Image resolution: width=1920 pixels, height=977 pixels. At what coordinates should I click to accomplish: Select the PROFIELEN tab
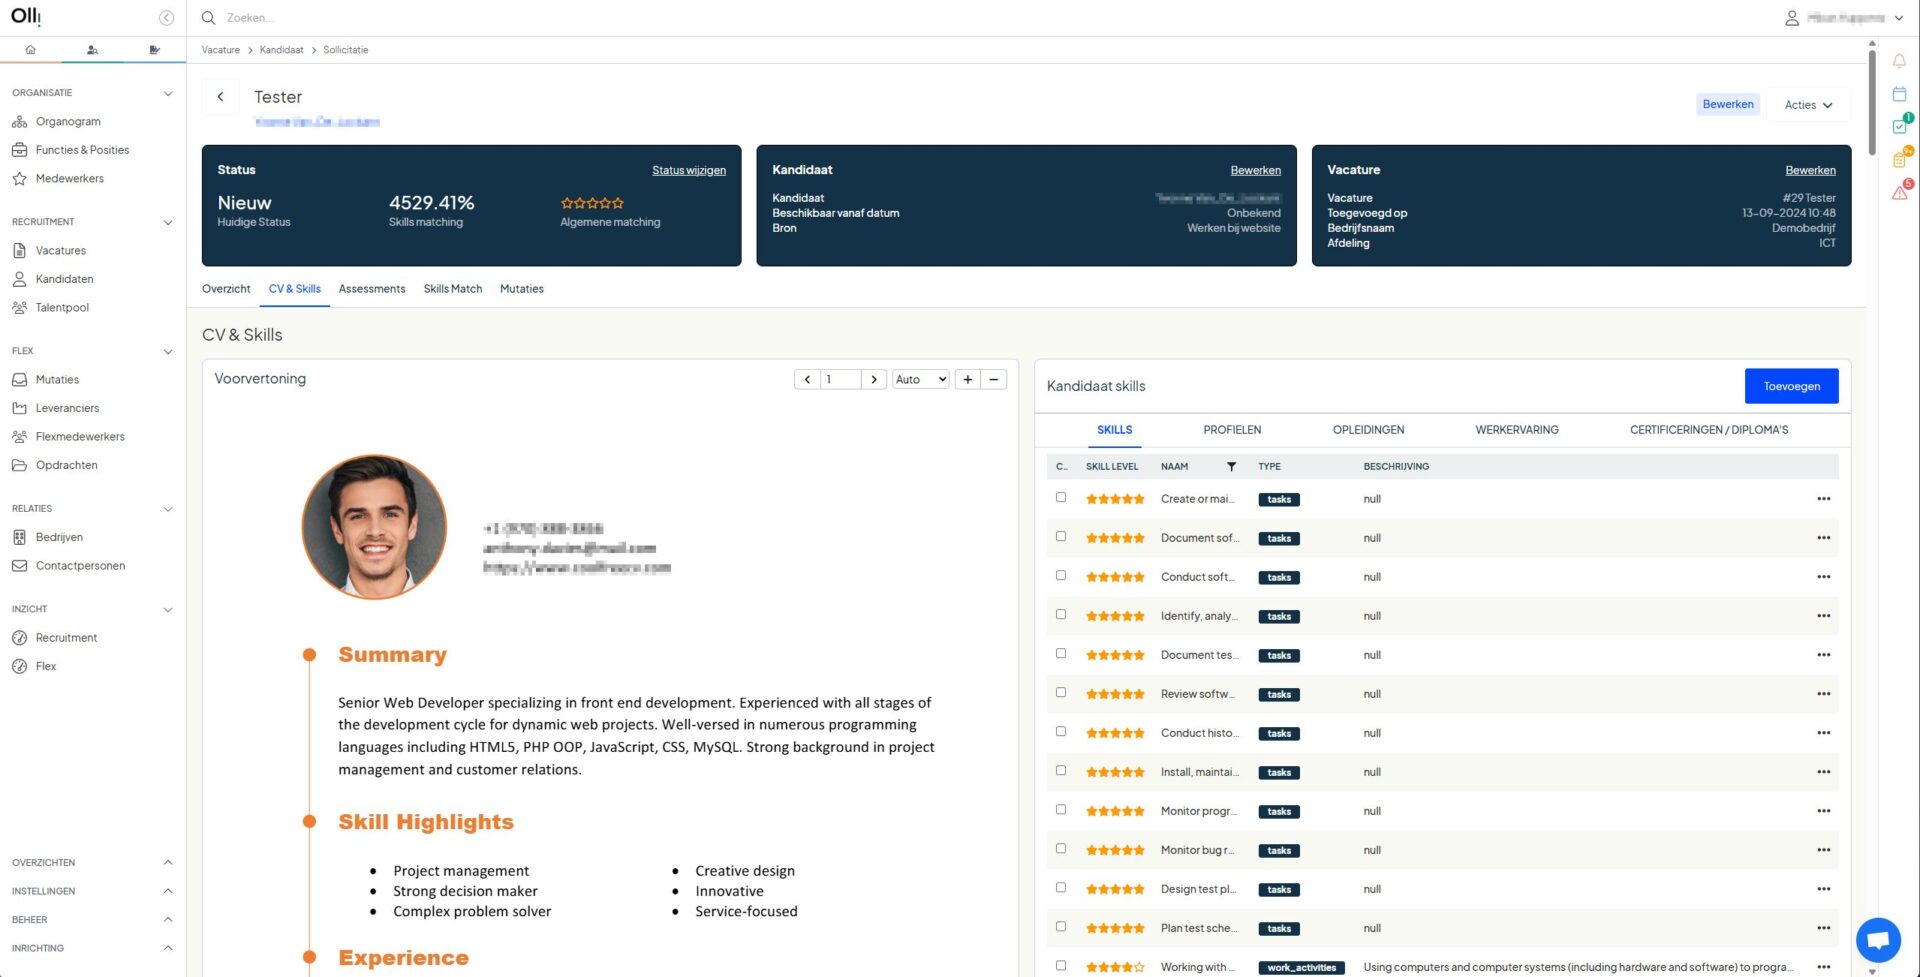[x=1232, y=430]
